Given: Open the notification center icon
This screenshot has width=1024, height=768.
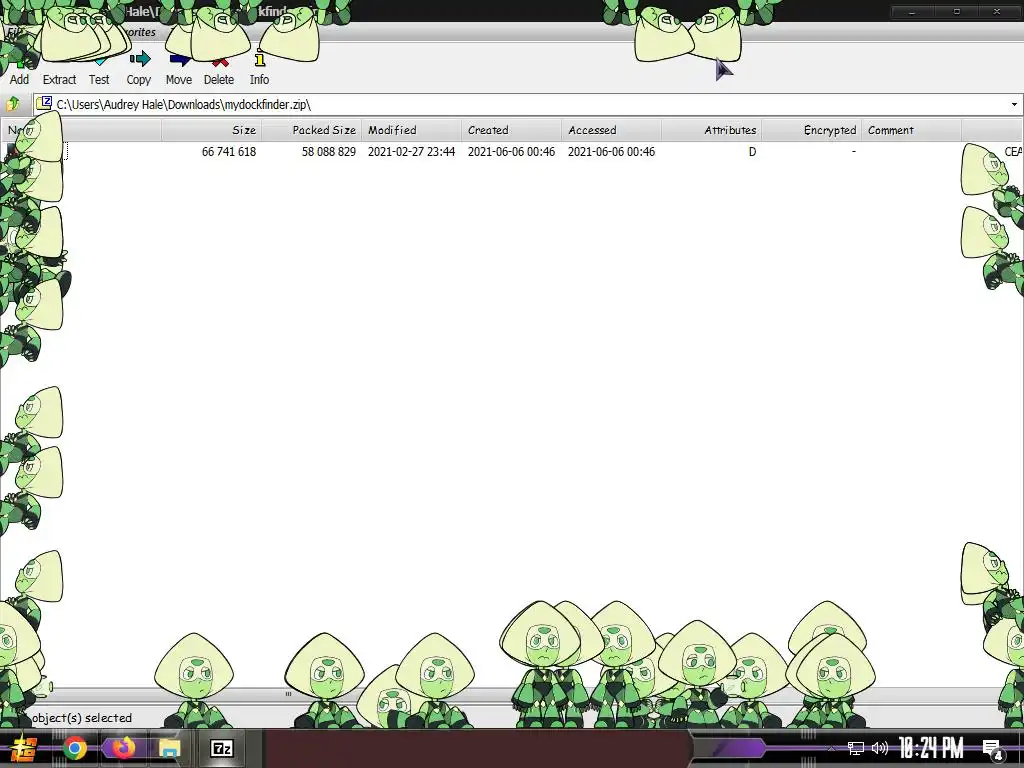Looking at the screenshot, I should pyautogui.click(x=993, y=749).
